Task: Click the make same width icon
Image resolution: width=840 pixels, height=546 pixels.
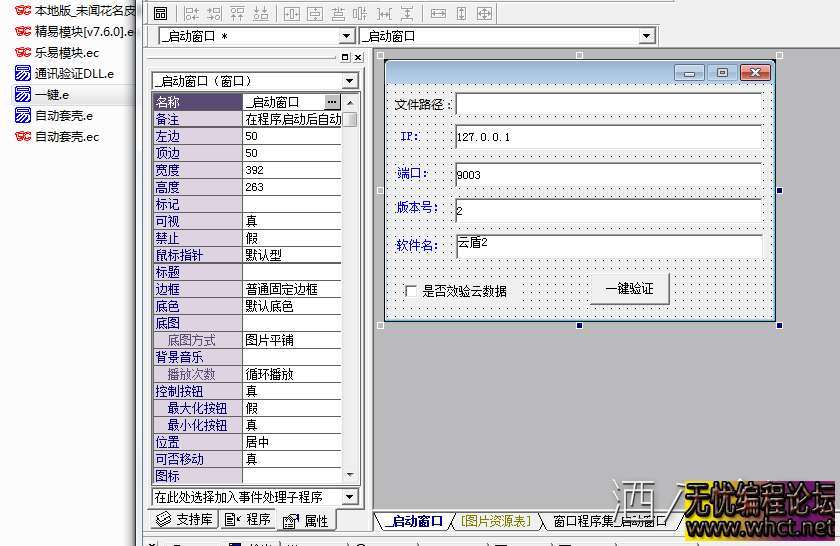Action: click(x=438, y=14)
